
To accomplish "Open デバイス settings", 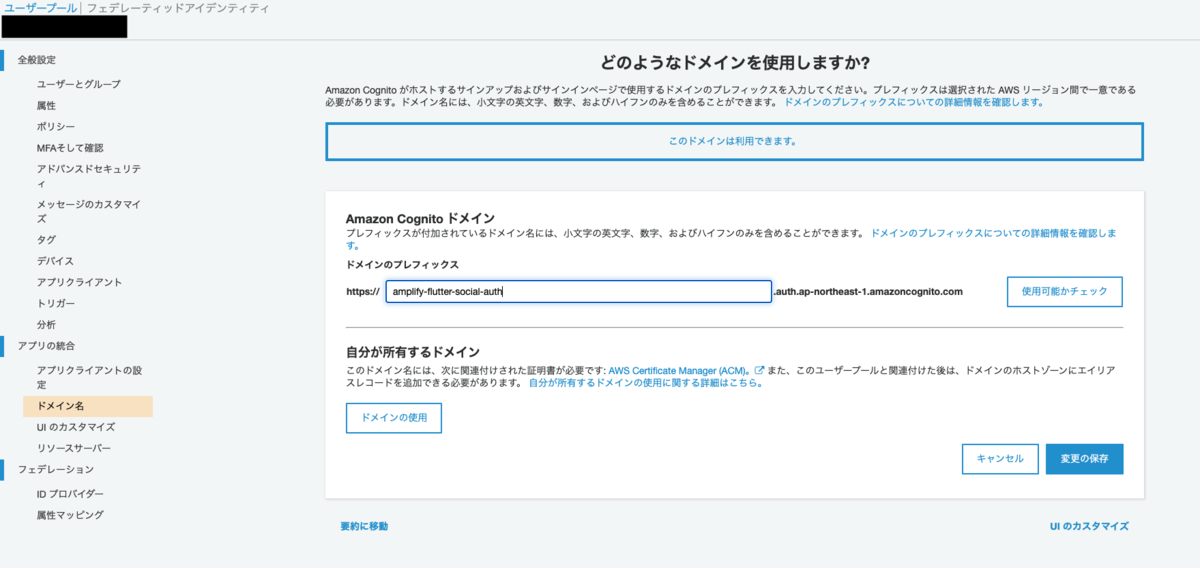I will pyautogui.click(x=55, y=260).
